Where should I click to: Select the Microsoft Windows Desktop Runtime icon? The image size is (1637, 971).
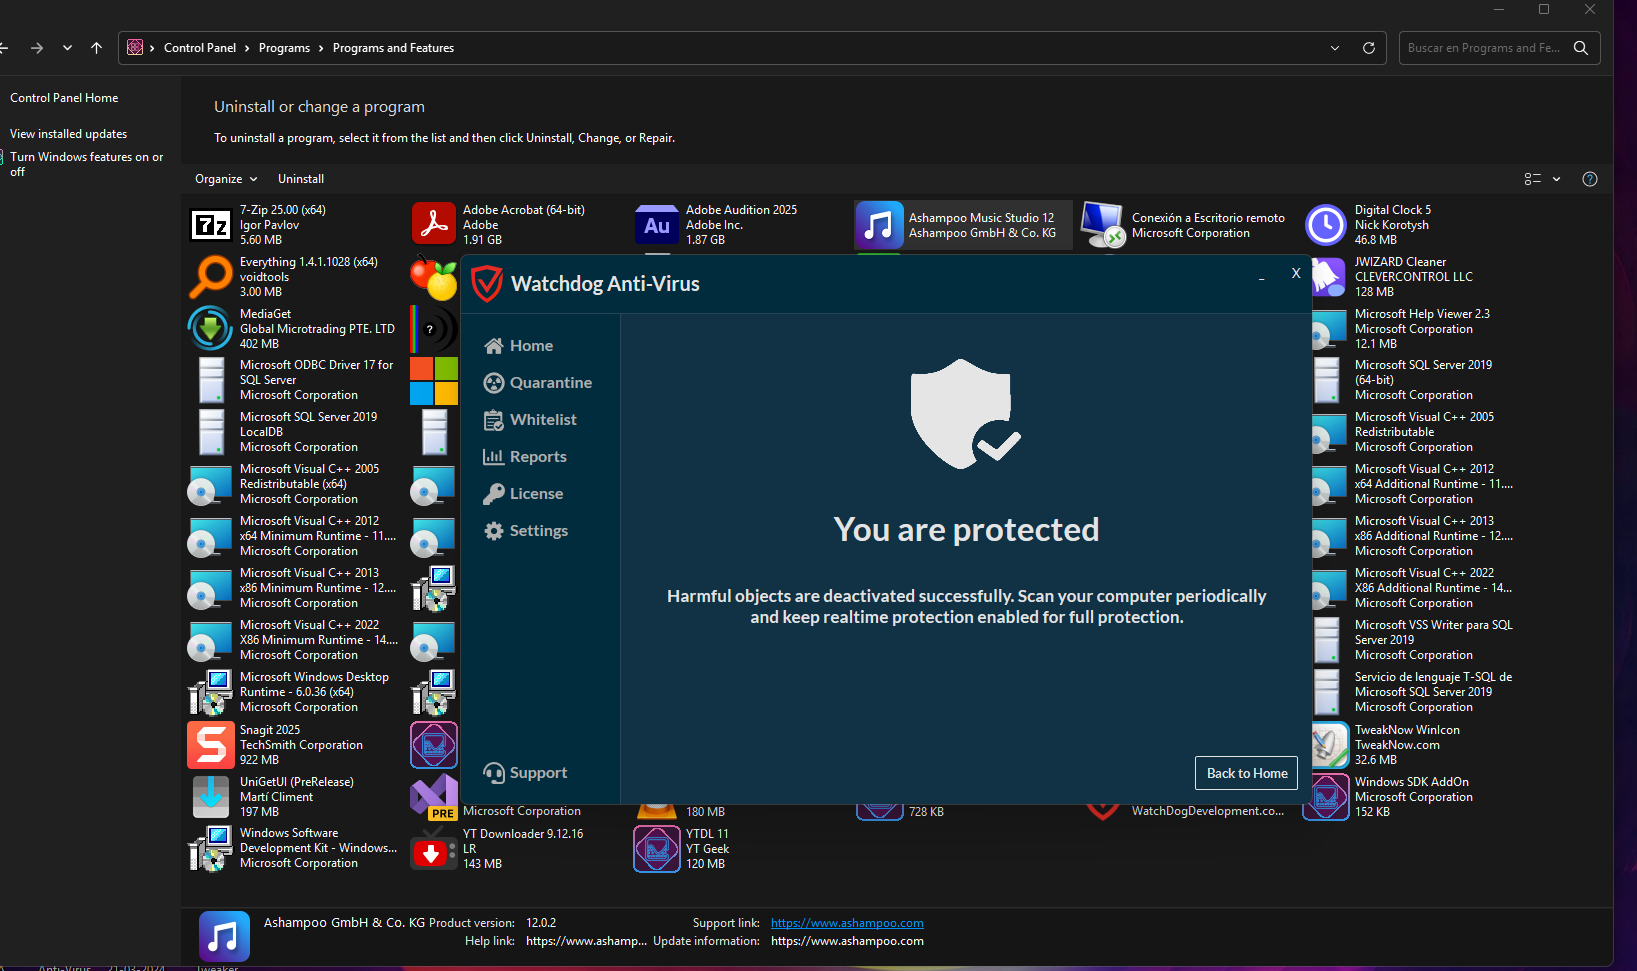(x=211, y=692)
